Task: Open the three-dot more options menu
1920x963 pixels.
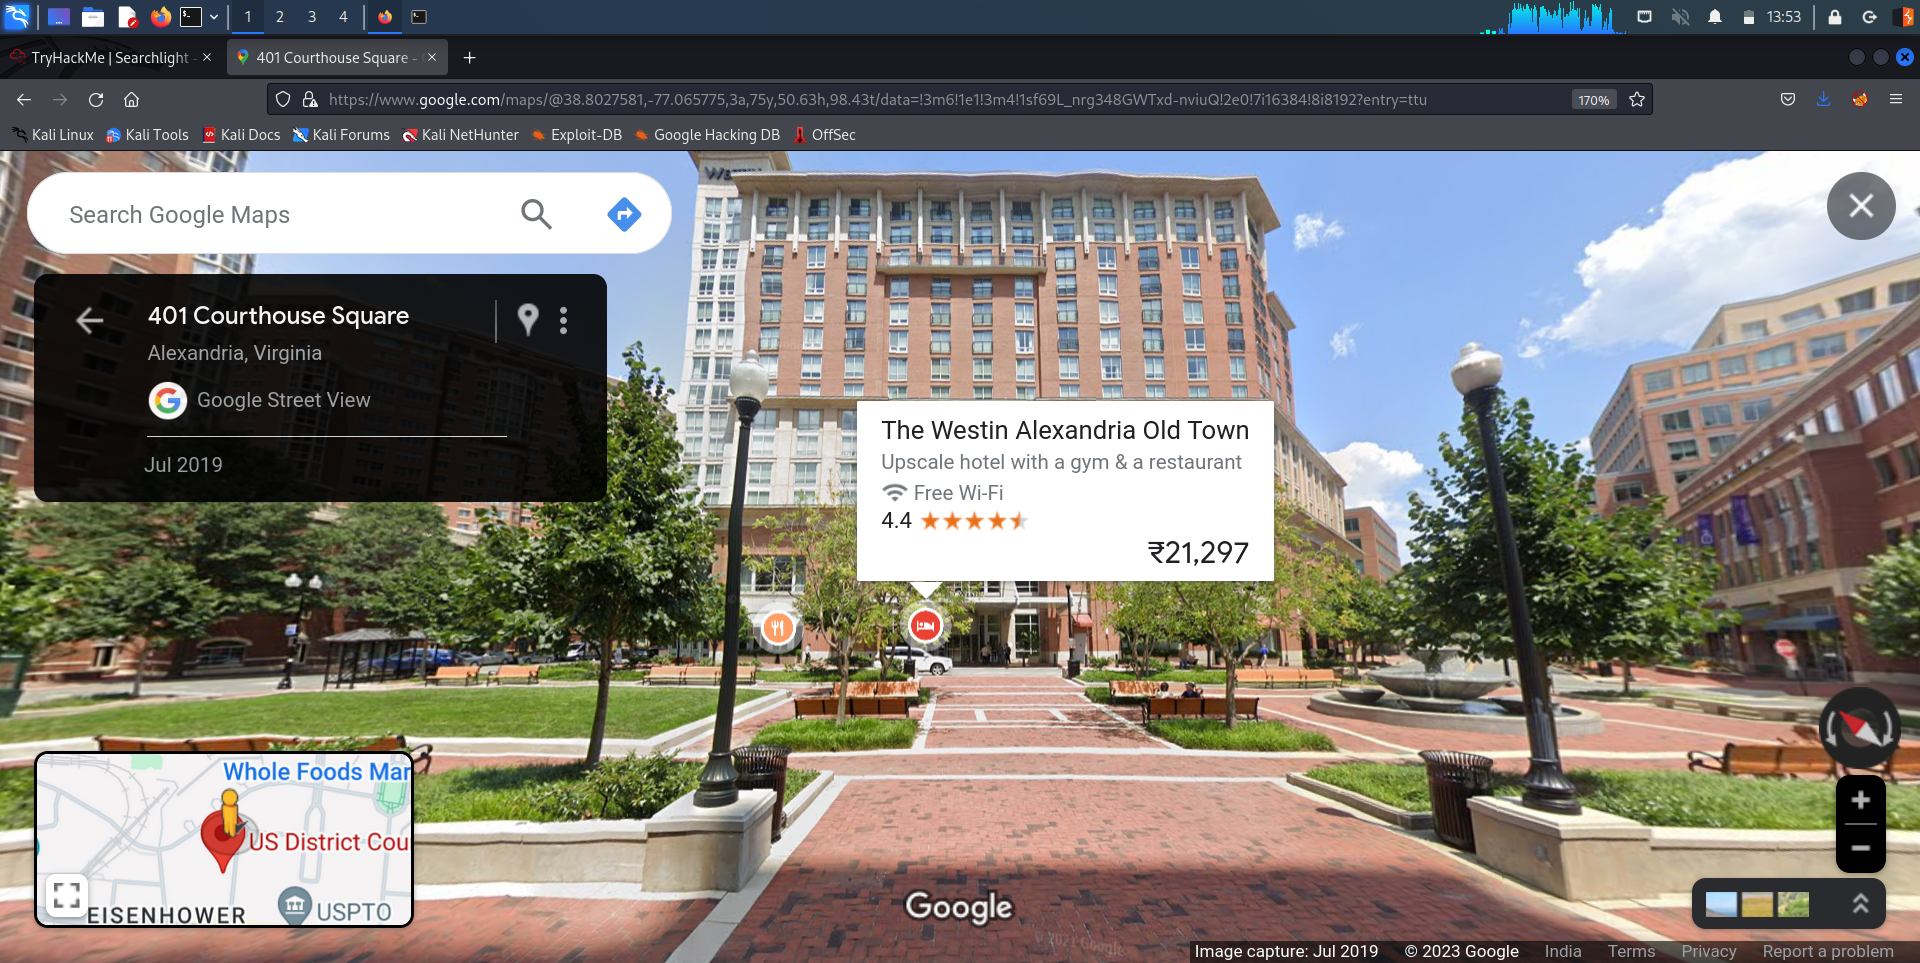Action: click(x=564, y=320)
